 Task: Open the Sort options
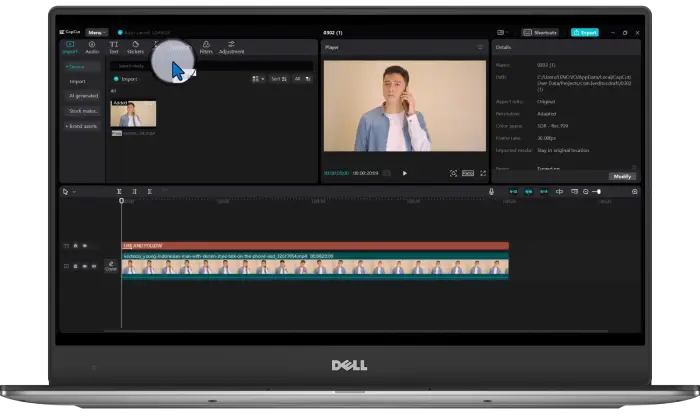coord(279,79)
